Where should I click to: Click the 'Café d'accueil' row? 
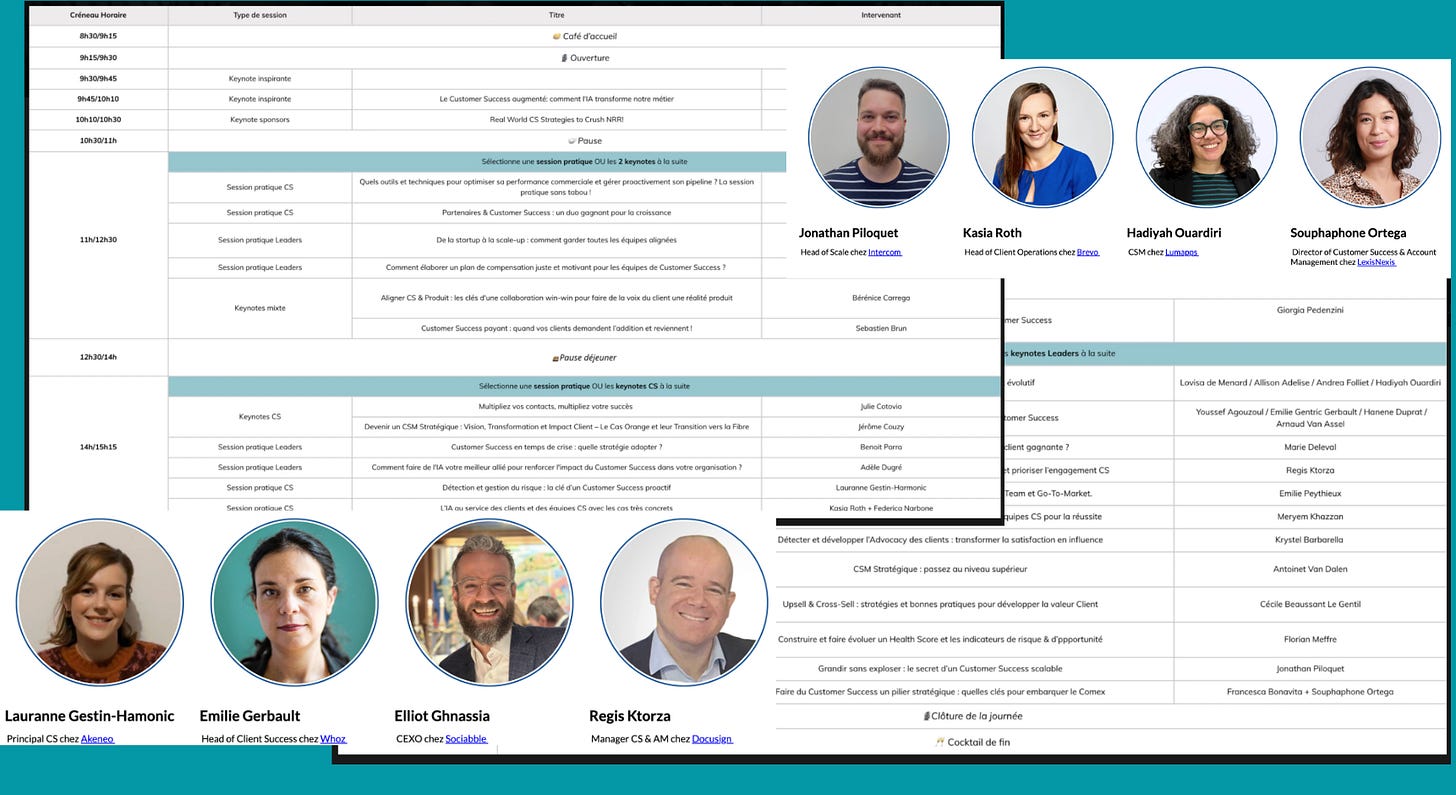click(584, 36)
